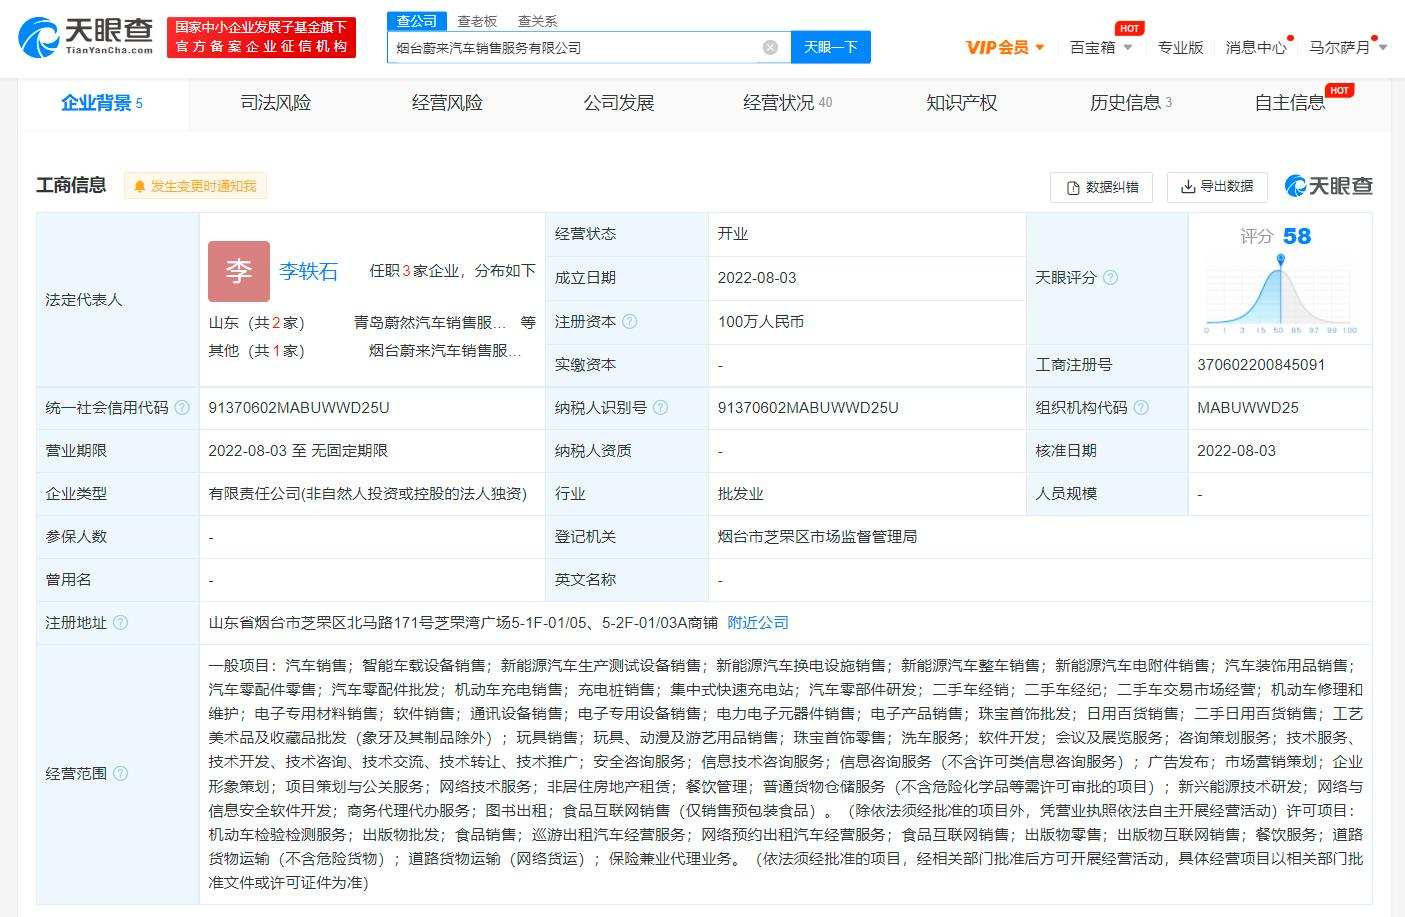The width and height of the screenshot is (1405, 917).
Task: Click the 李 legal representative avatar
Action: (x=239, y=271)
